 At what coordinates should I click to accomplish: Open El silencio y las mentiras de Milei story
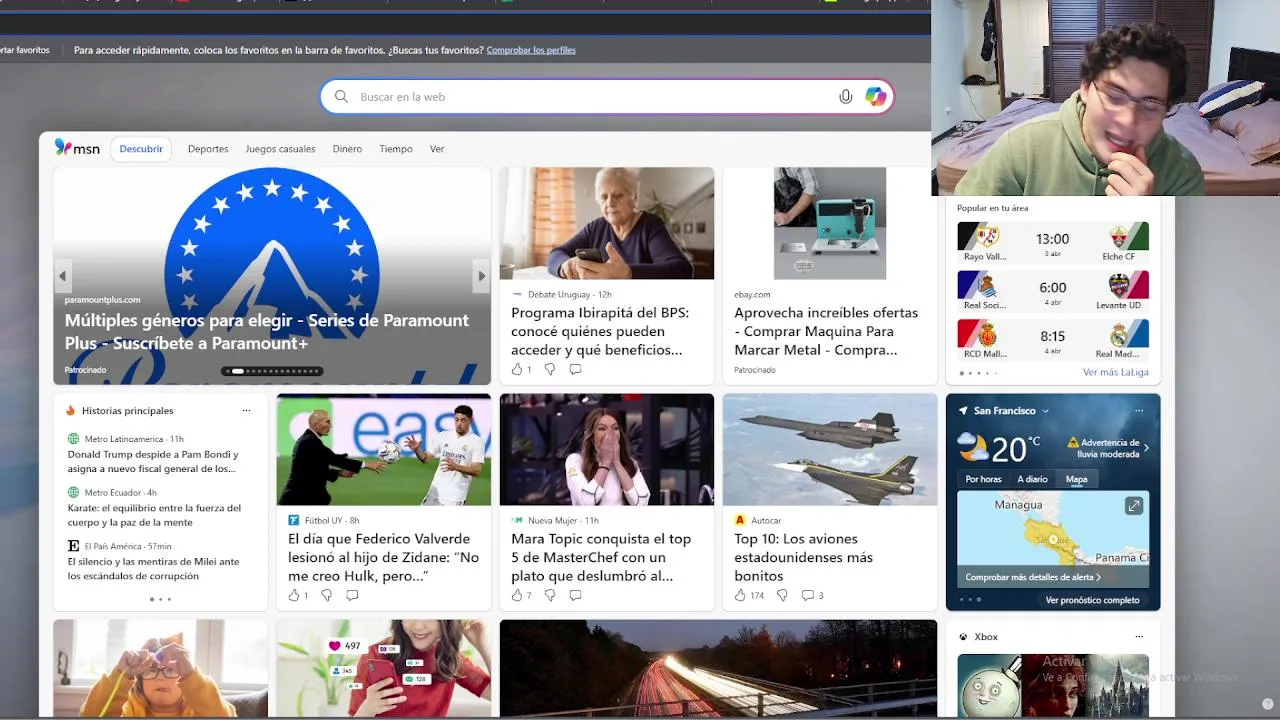click(x=153, y=568)
